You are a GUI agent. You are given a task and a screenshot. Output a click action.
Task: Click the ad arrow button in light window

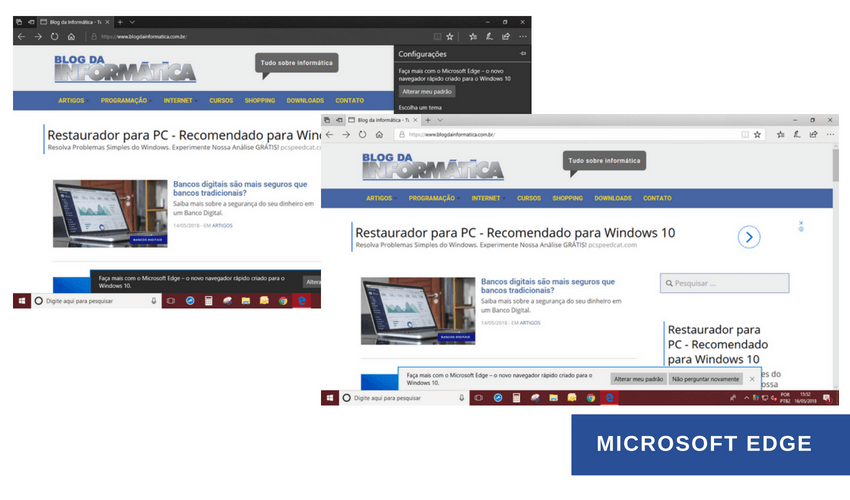749,237
